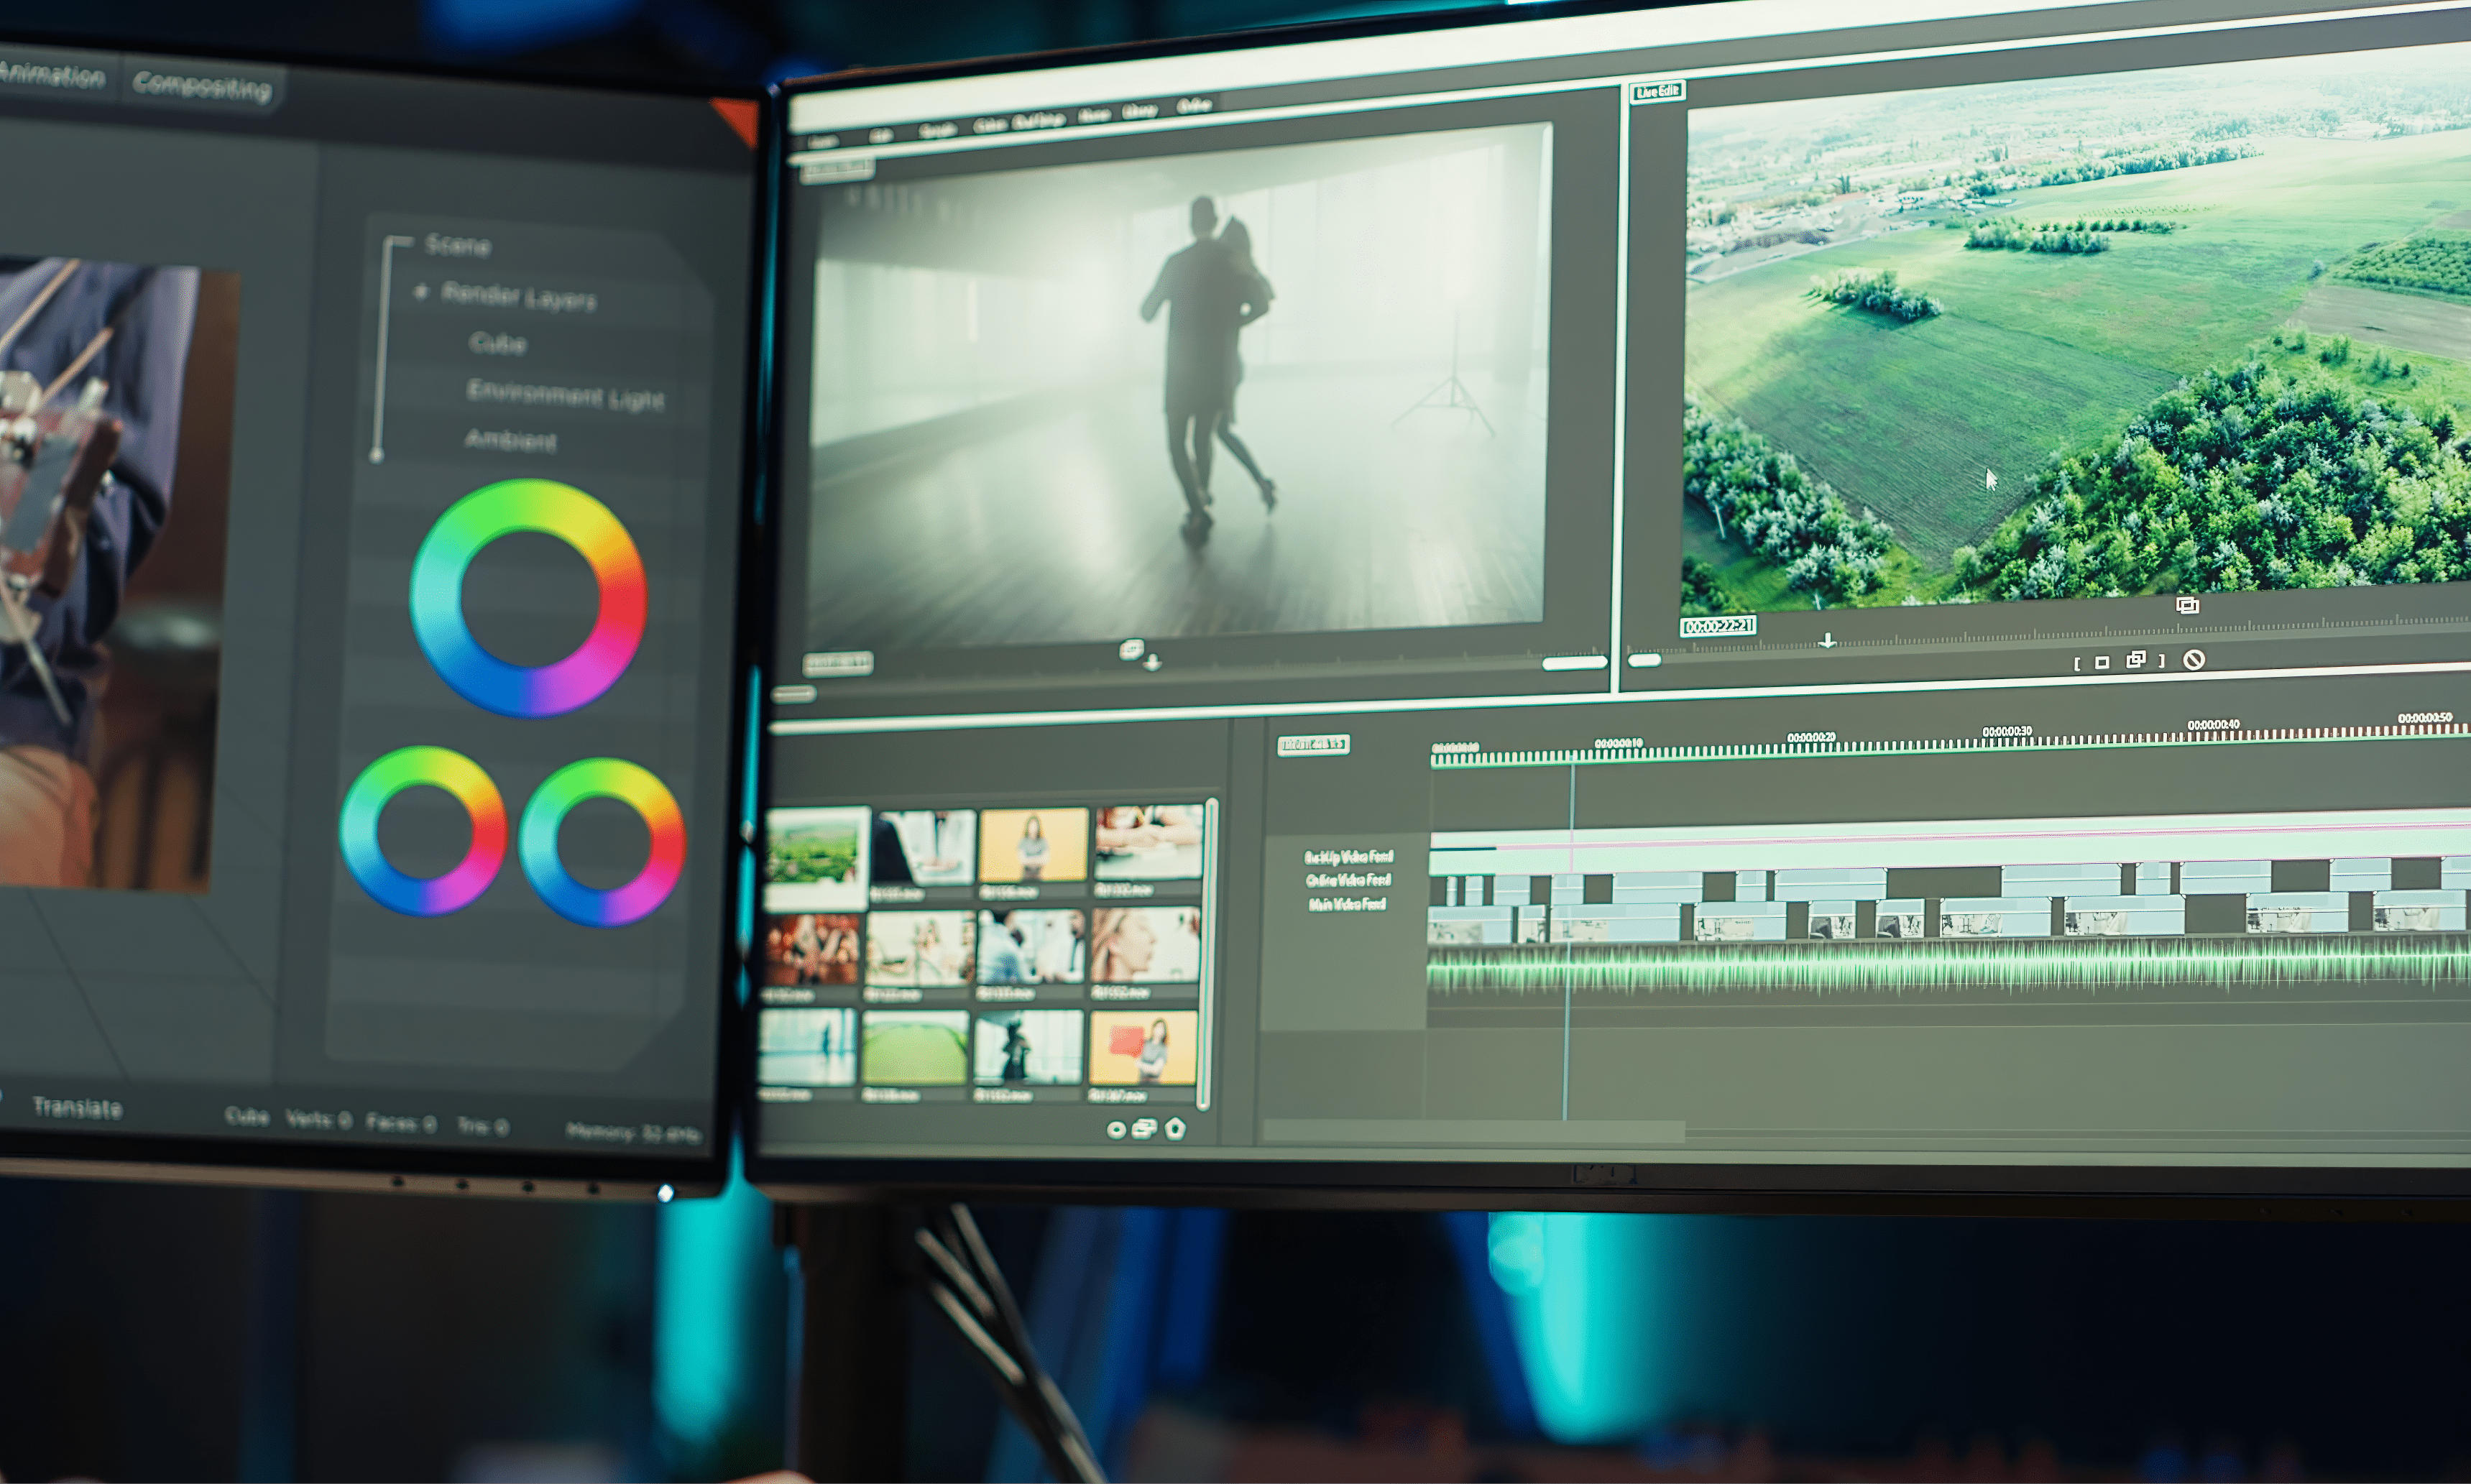2471x1484 pixels.
Task: Click the 00:00:00:40 mark on timeline ruler
Action: pyautogui.click(x=2213, y=725)
